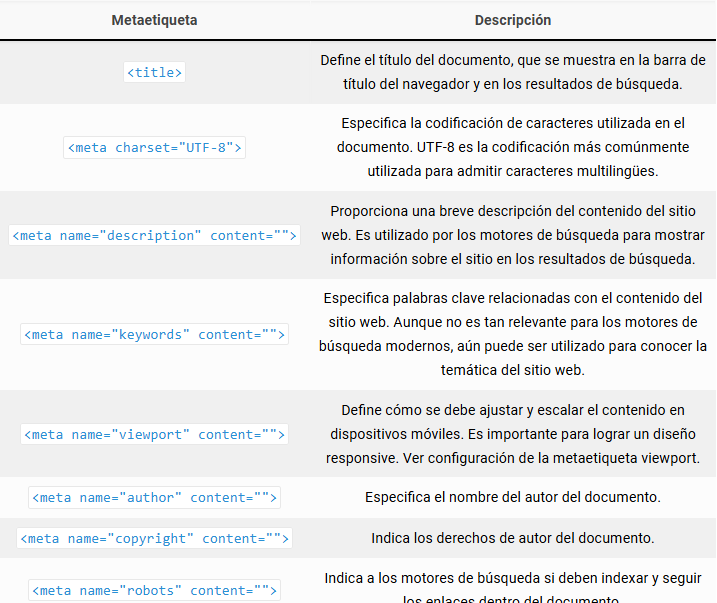Click the meta name="author" code snippet
717x603 pixels.
point(154,497)
